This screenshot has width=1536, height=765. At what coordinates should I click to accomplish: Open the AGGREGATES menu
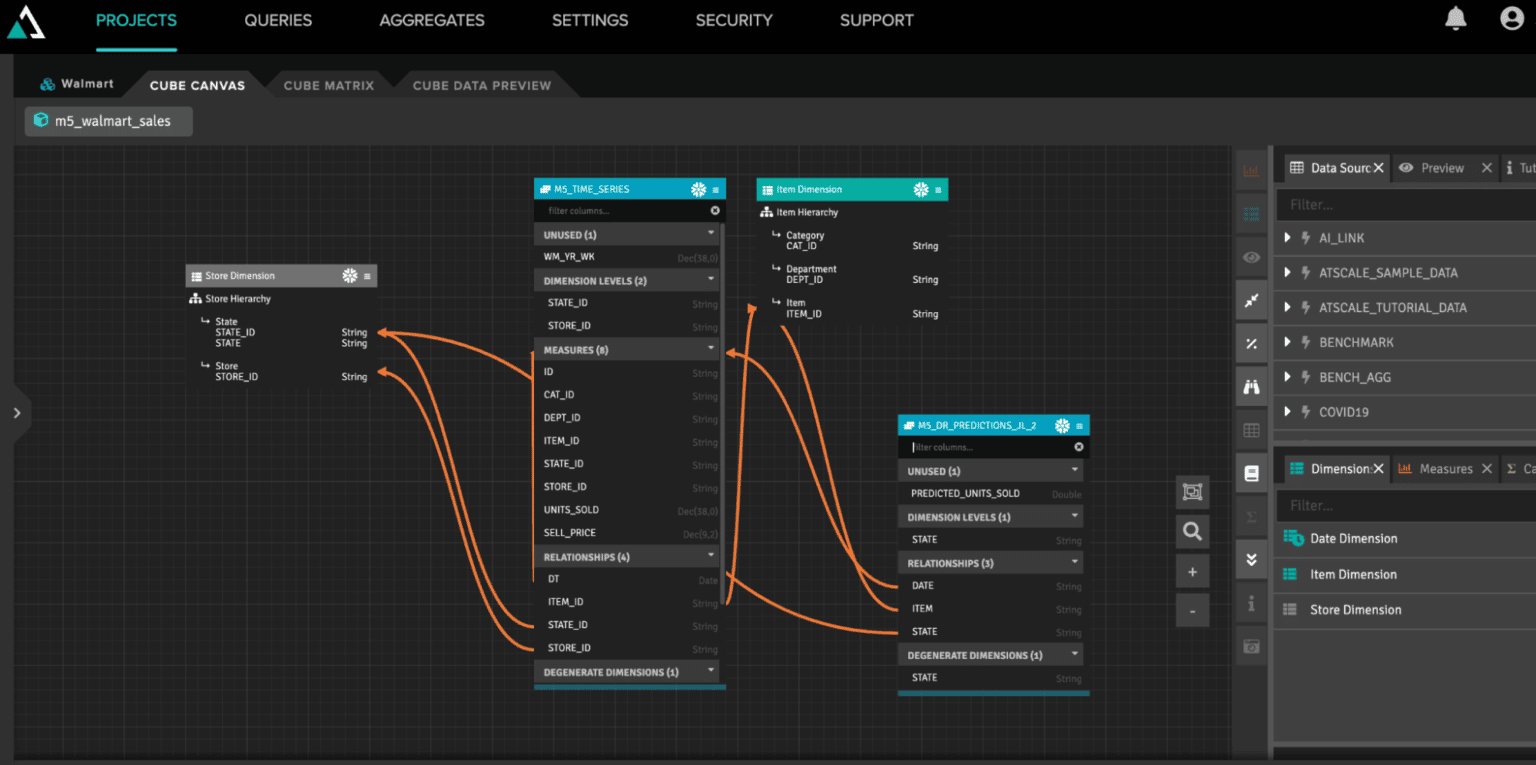pyautogui.click(x=432, y=20)
